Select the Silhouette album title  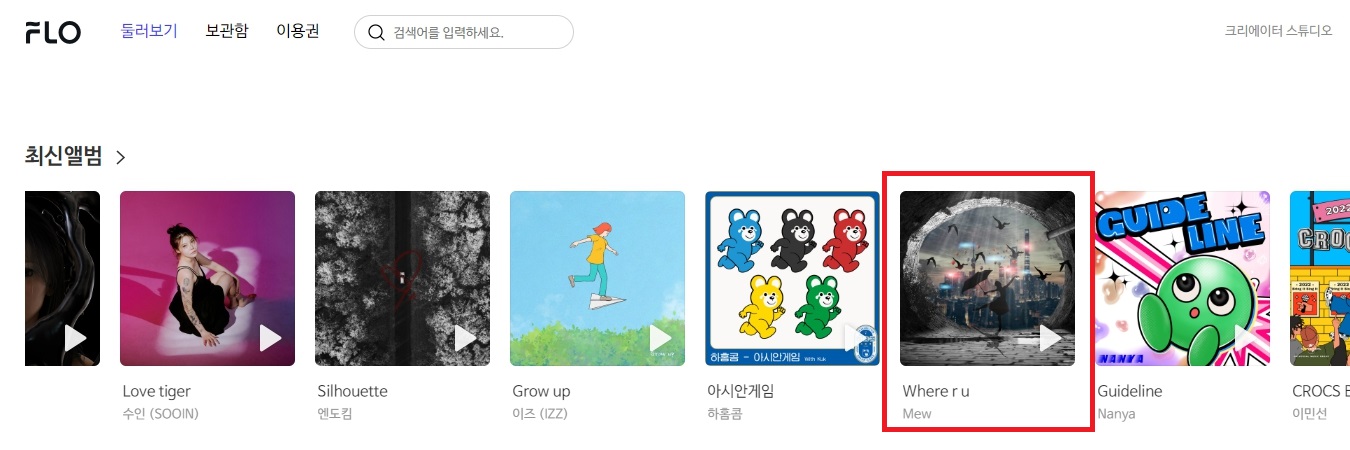point(352,391)
